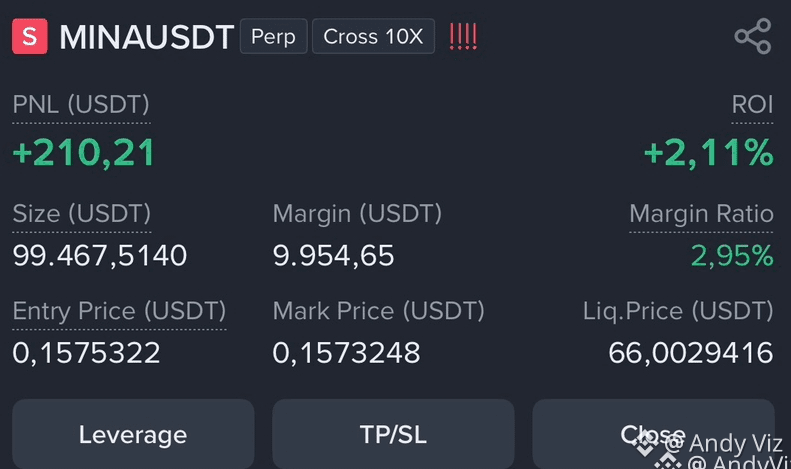Tap the MINAUSDT pair title
Screen dimensions: 791x469
point(147,37)
